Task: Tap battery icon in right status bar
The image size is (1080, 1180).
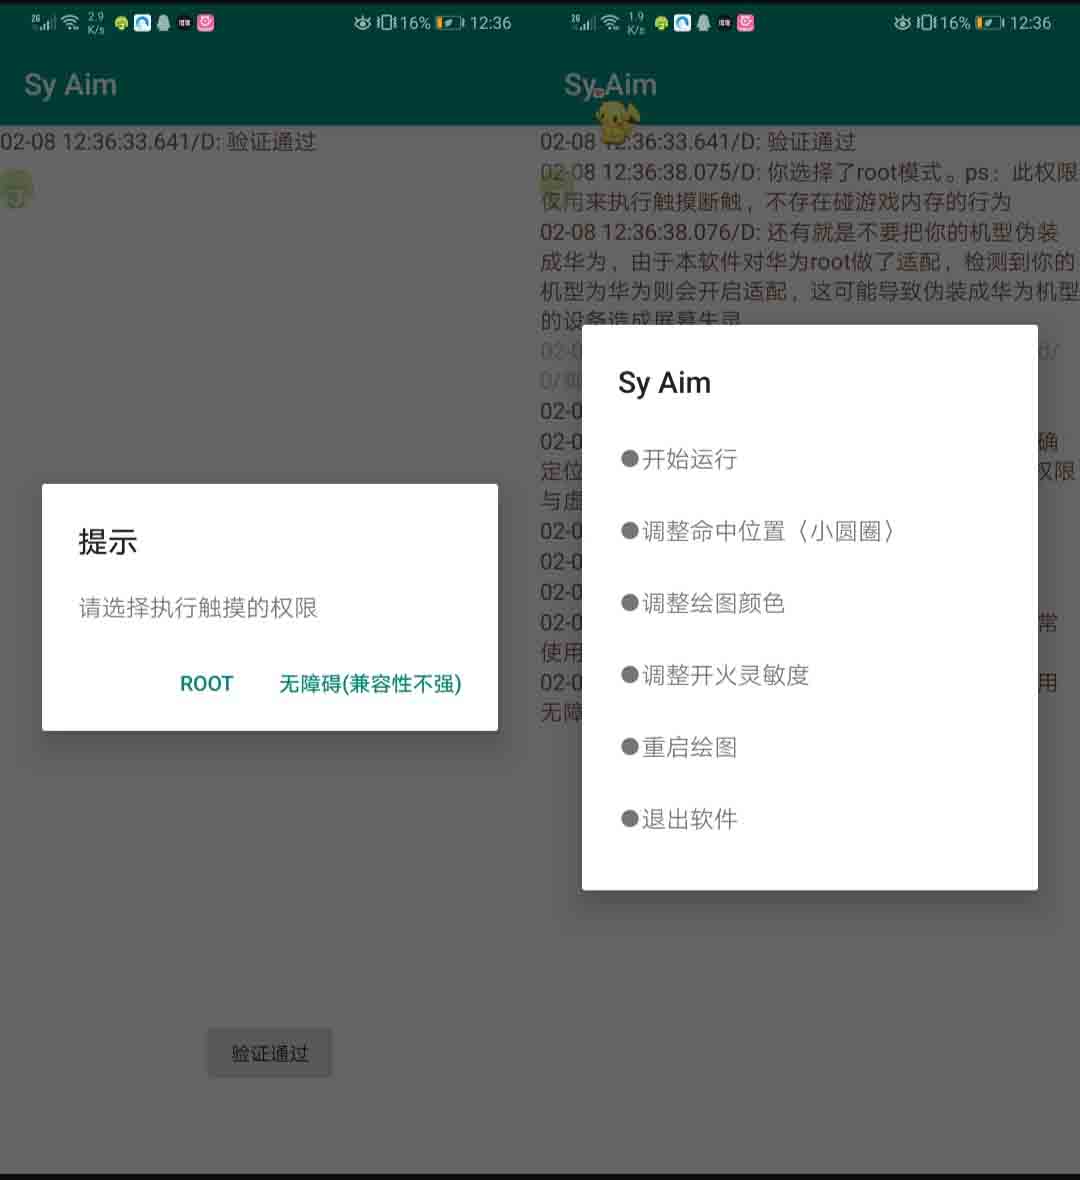Action: 990,23
